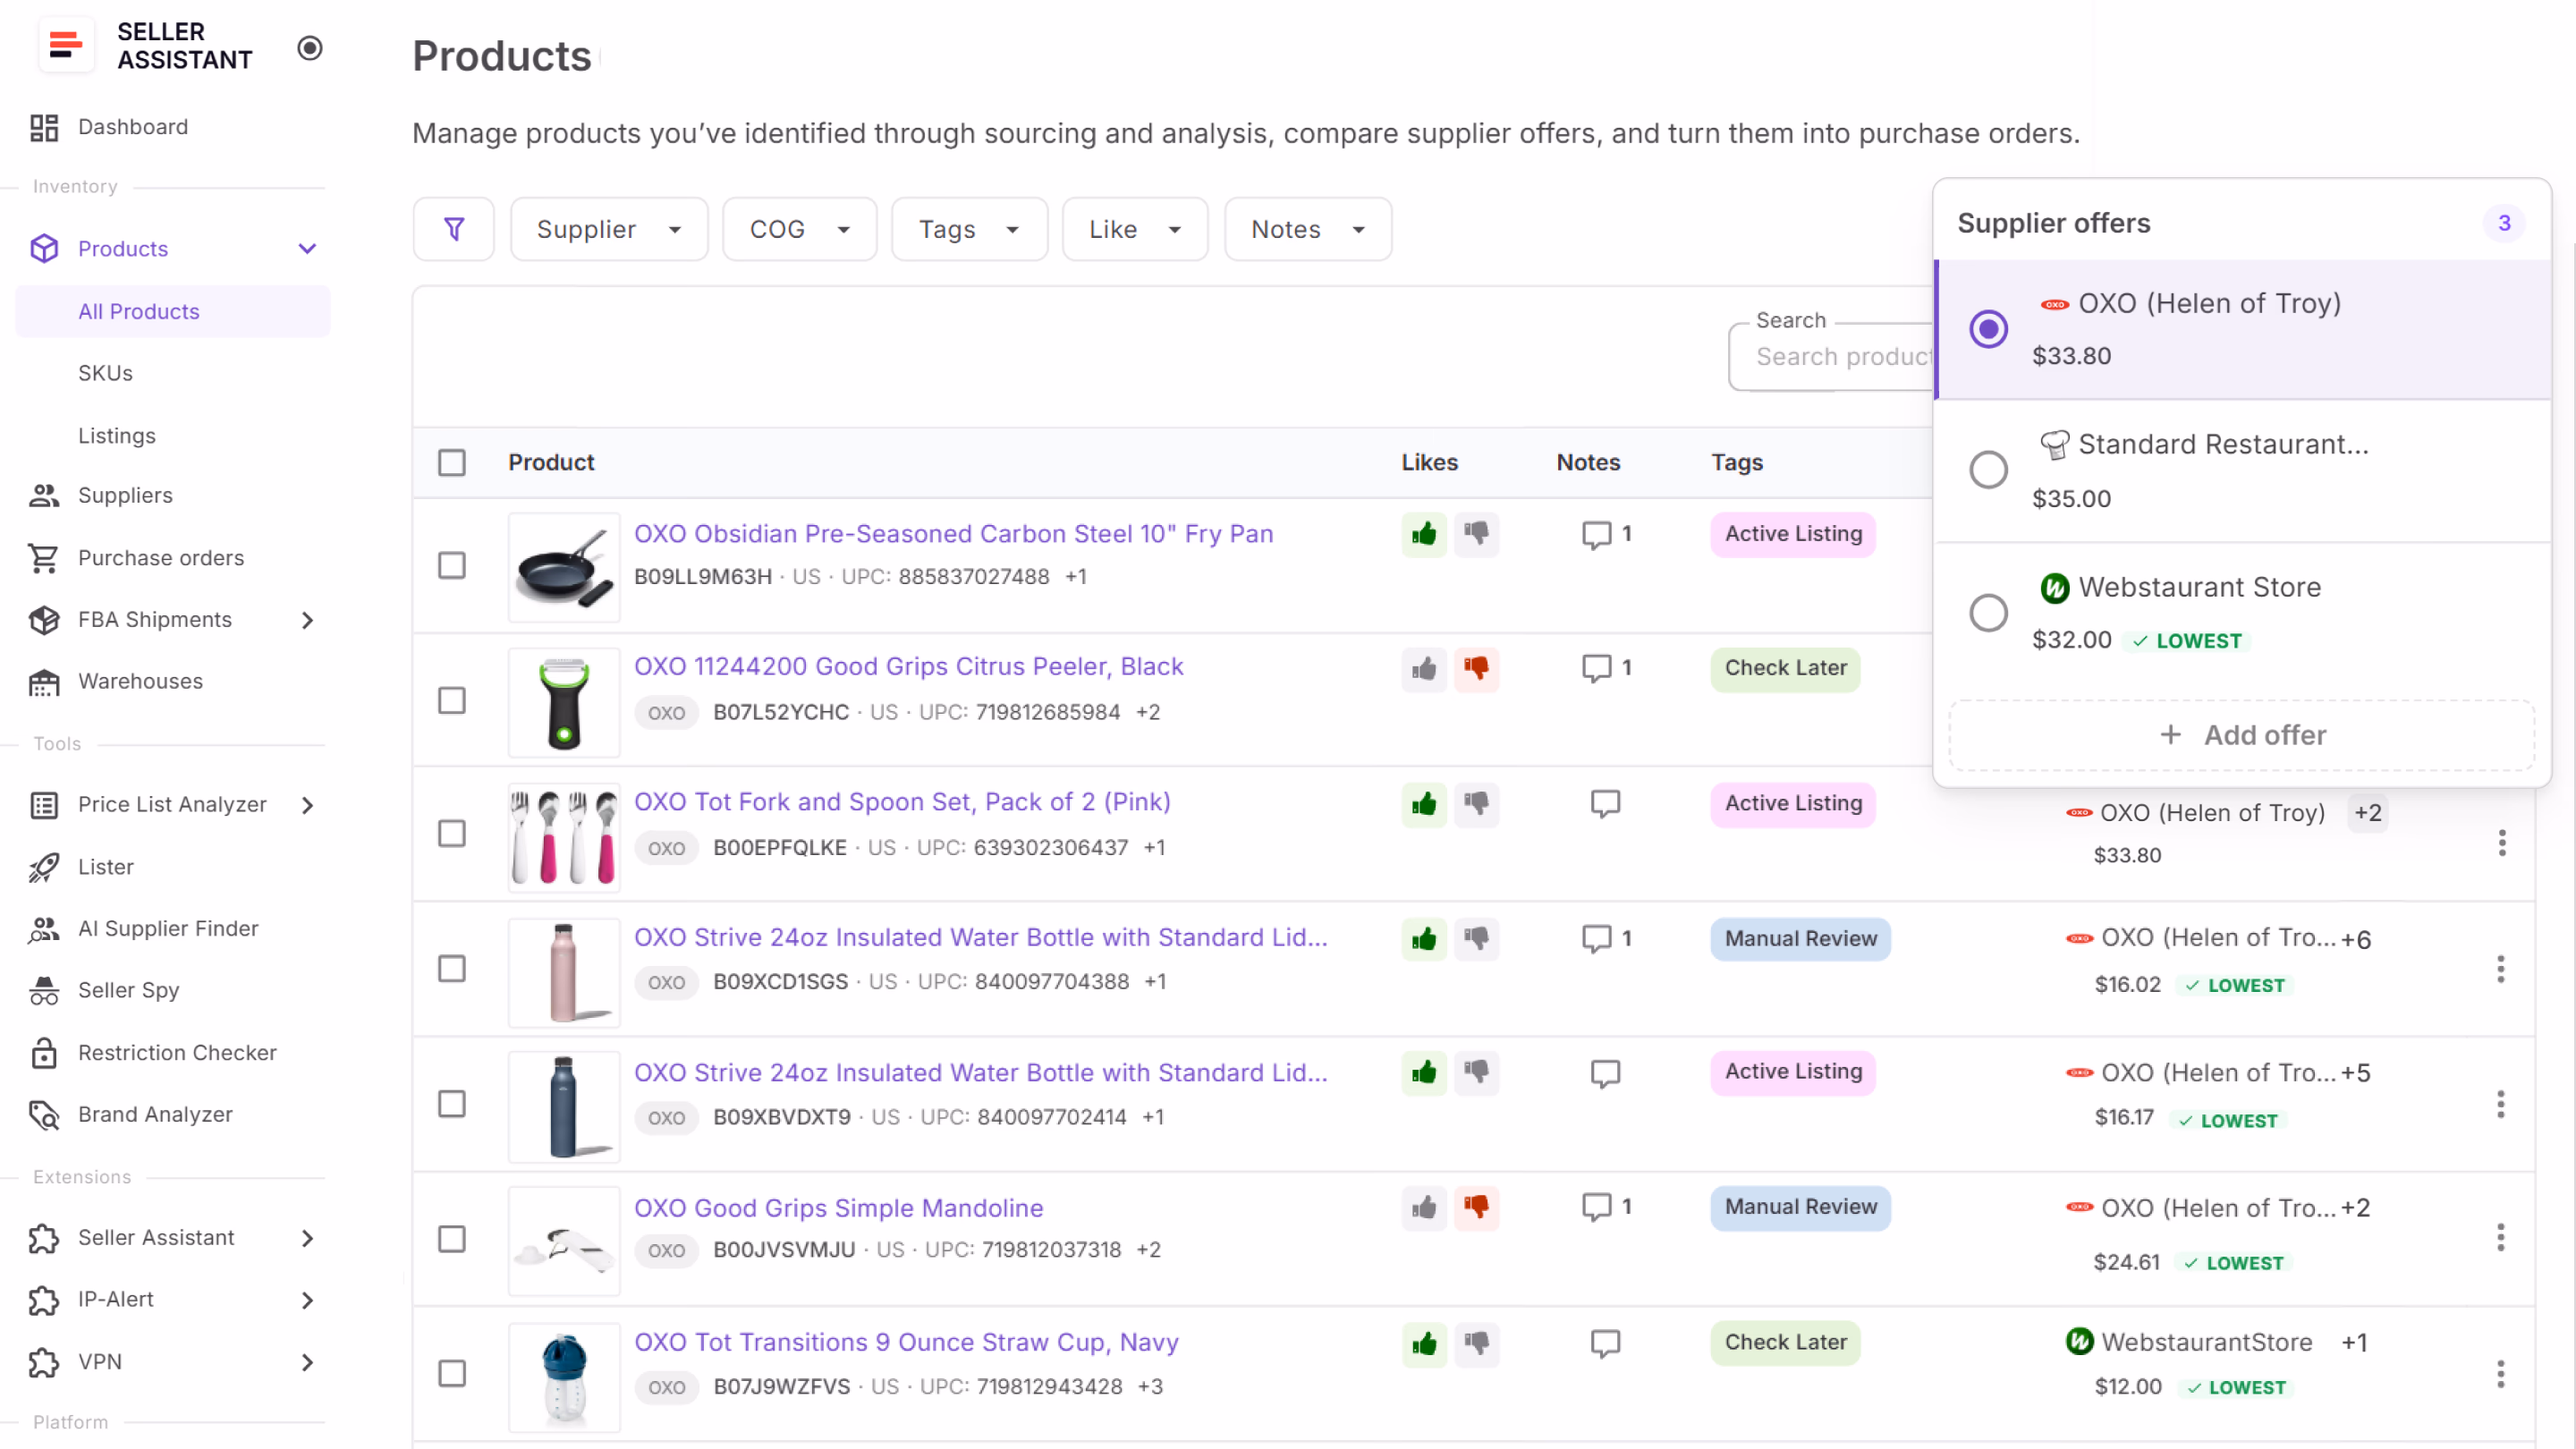Viewport: 2576px width, 1449px height.
Task: Like the OXO Tot Fork and Spoon Set
Action: click(1424, 803)
